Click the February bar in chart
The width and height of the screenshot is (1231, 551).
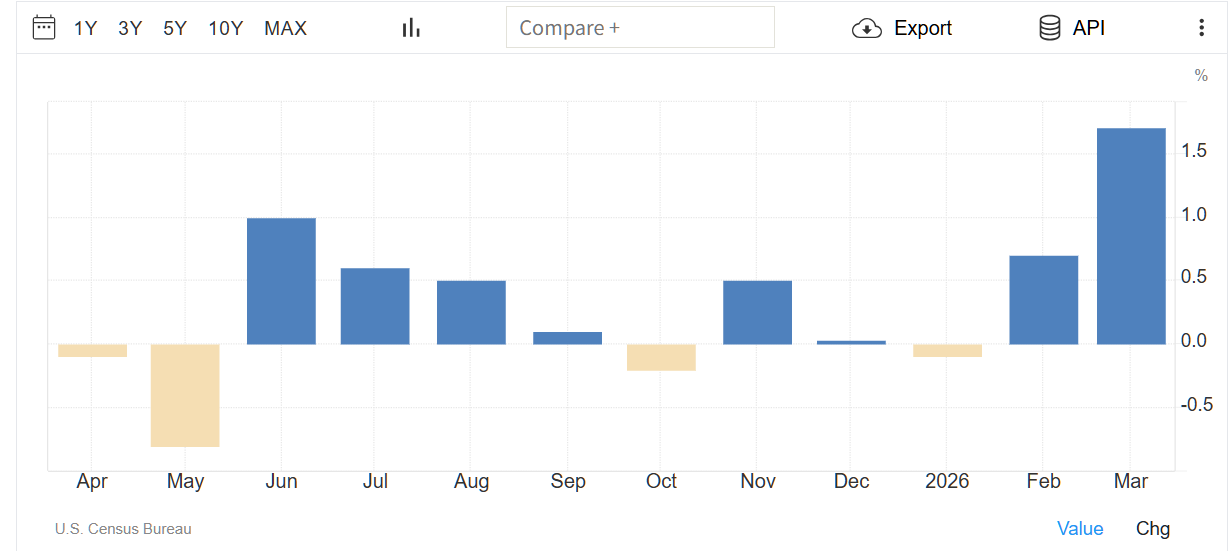[x=1043, y=300]
